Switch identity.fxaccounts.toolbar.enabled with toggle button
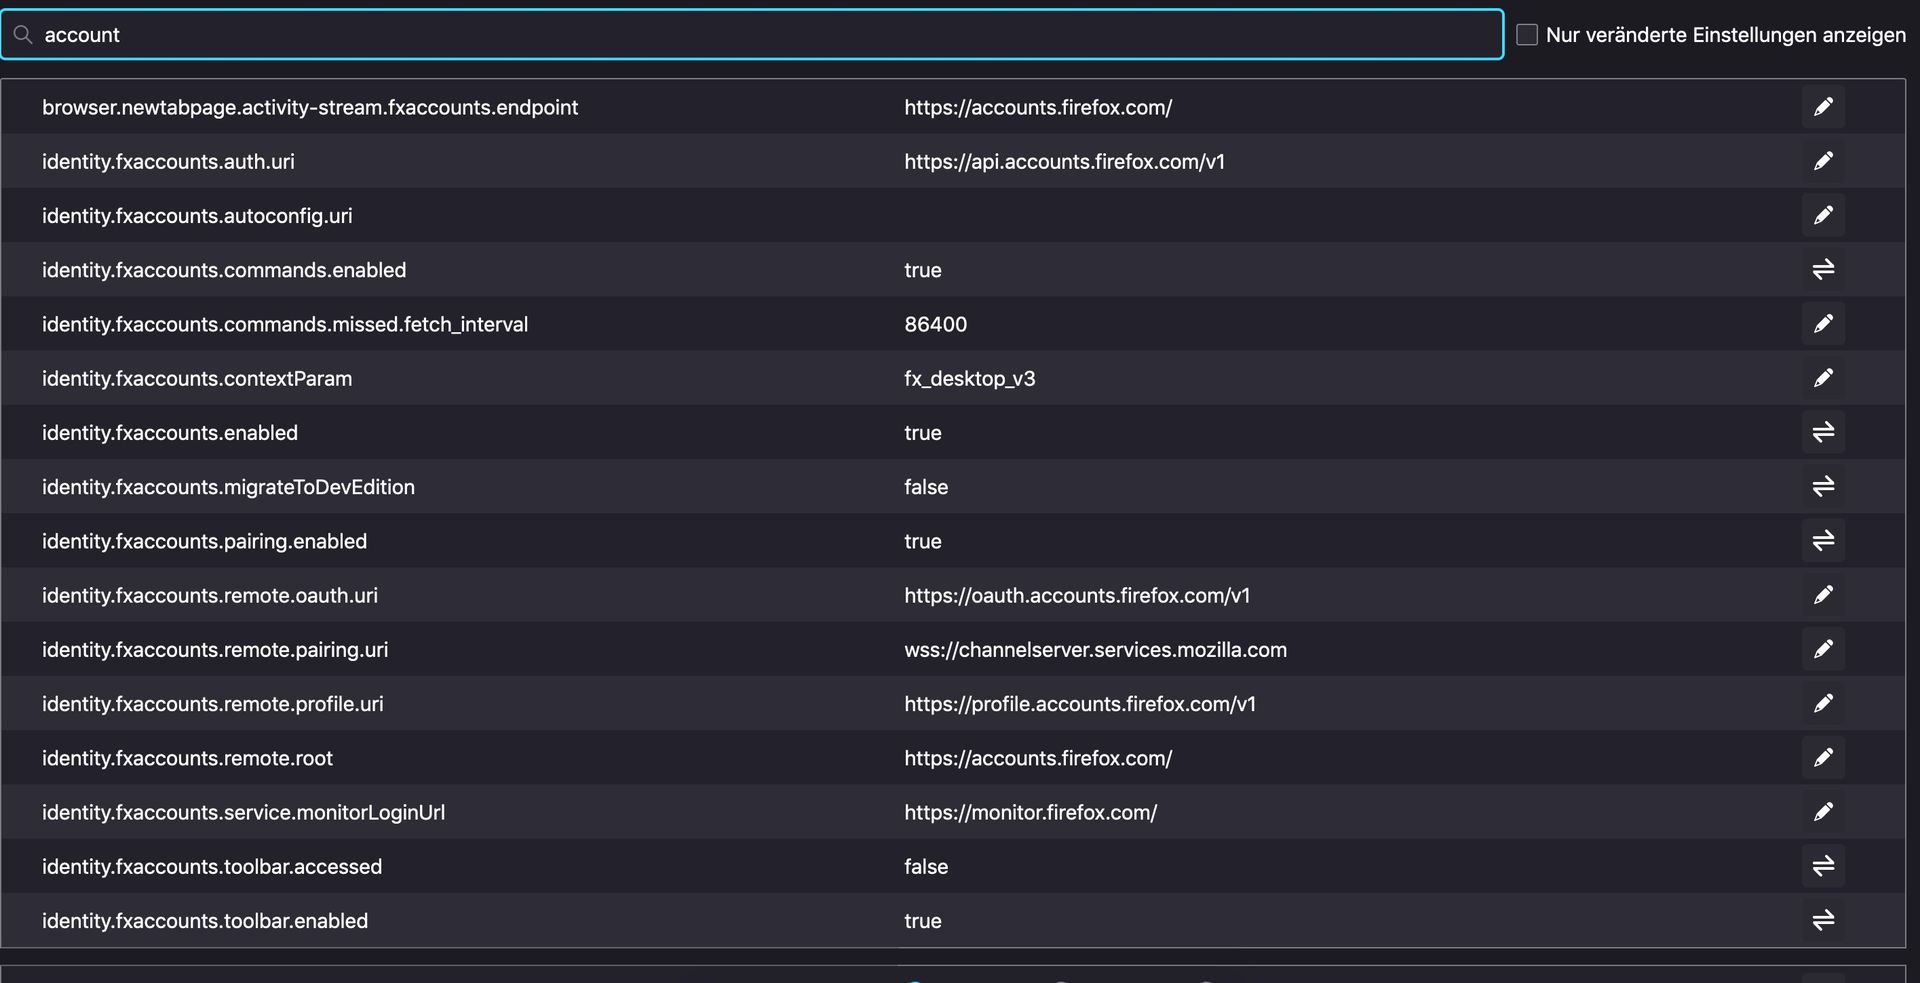Viewport: 1920px width, 983px height. click(1823, 920)
